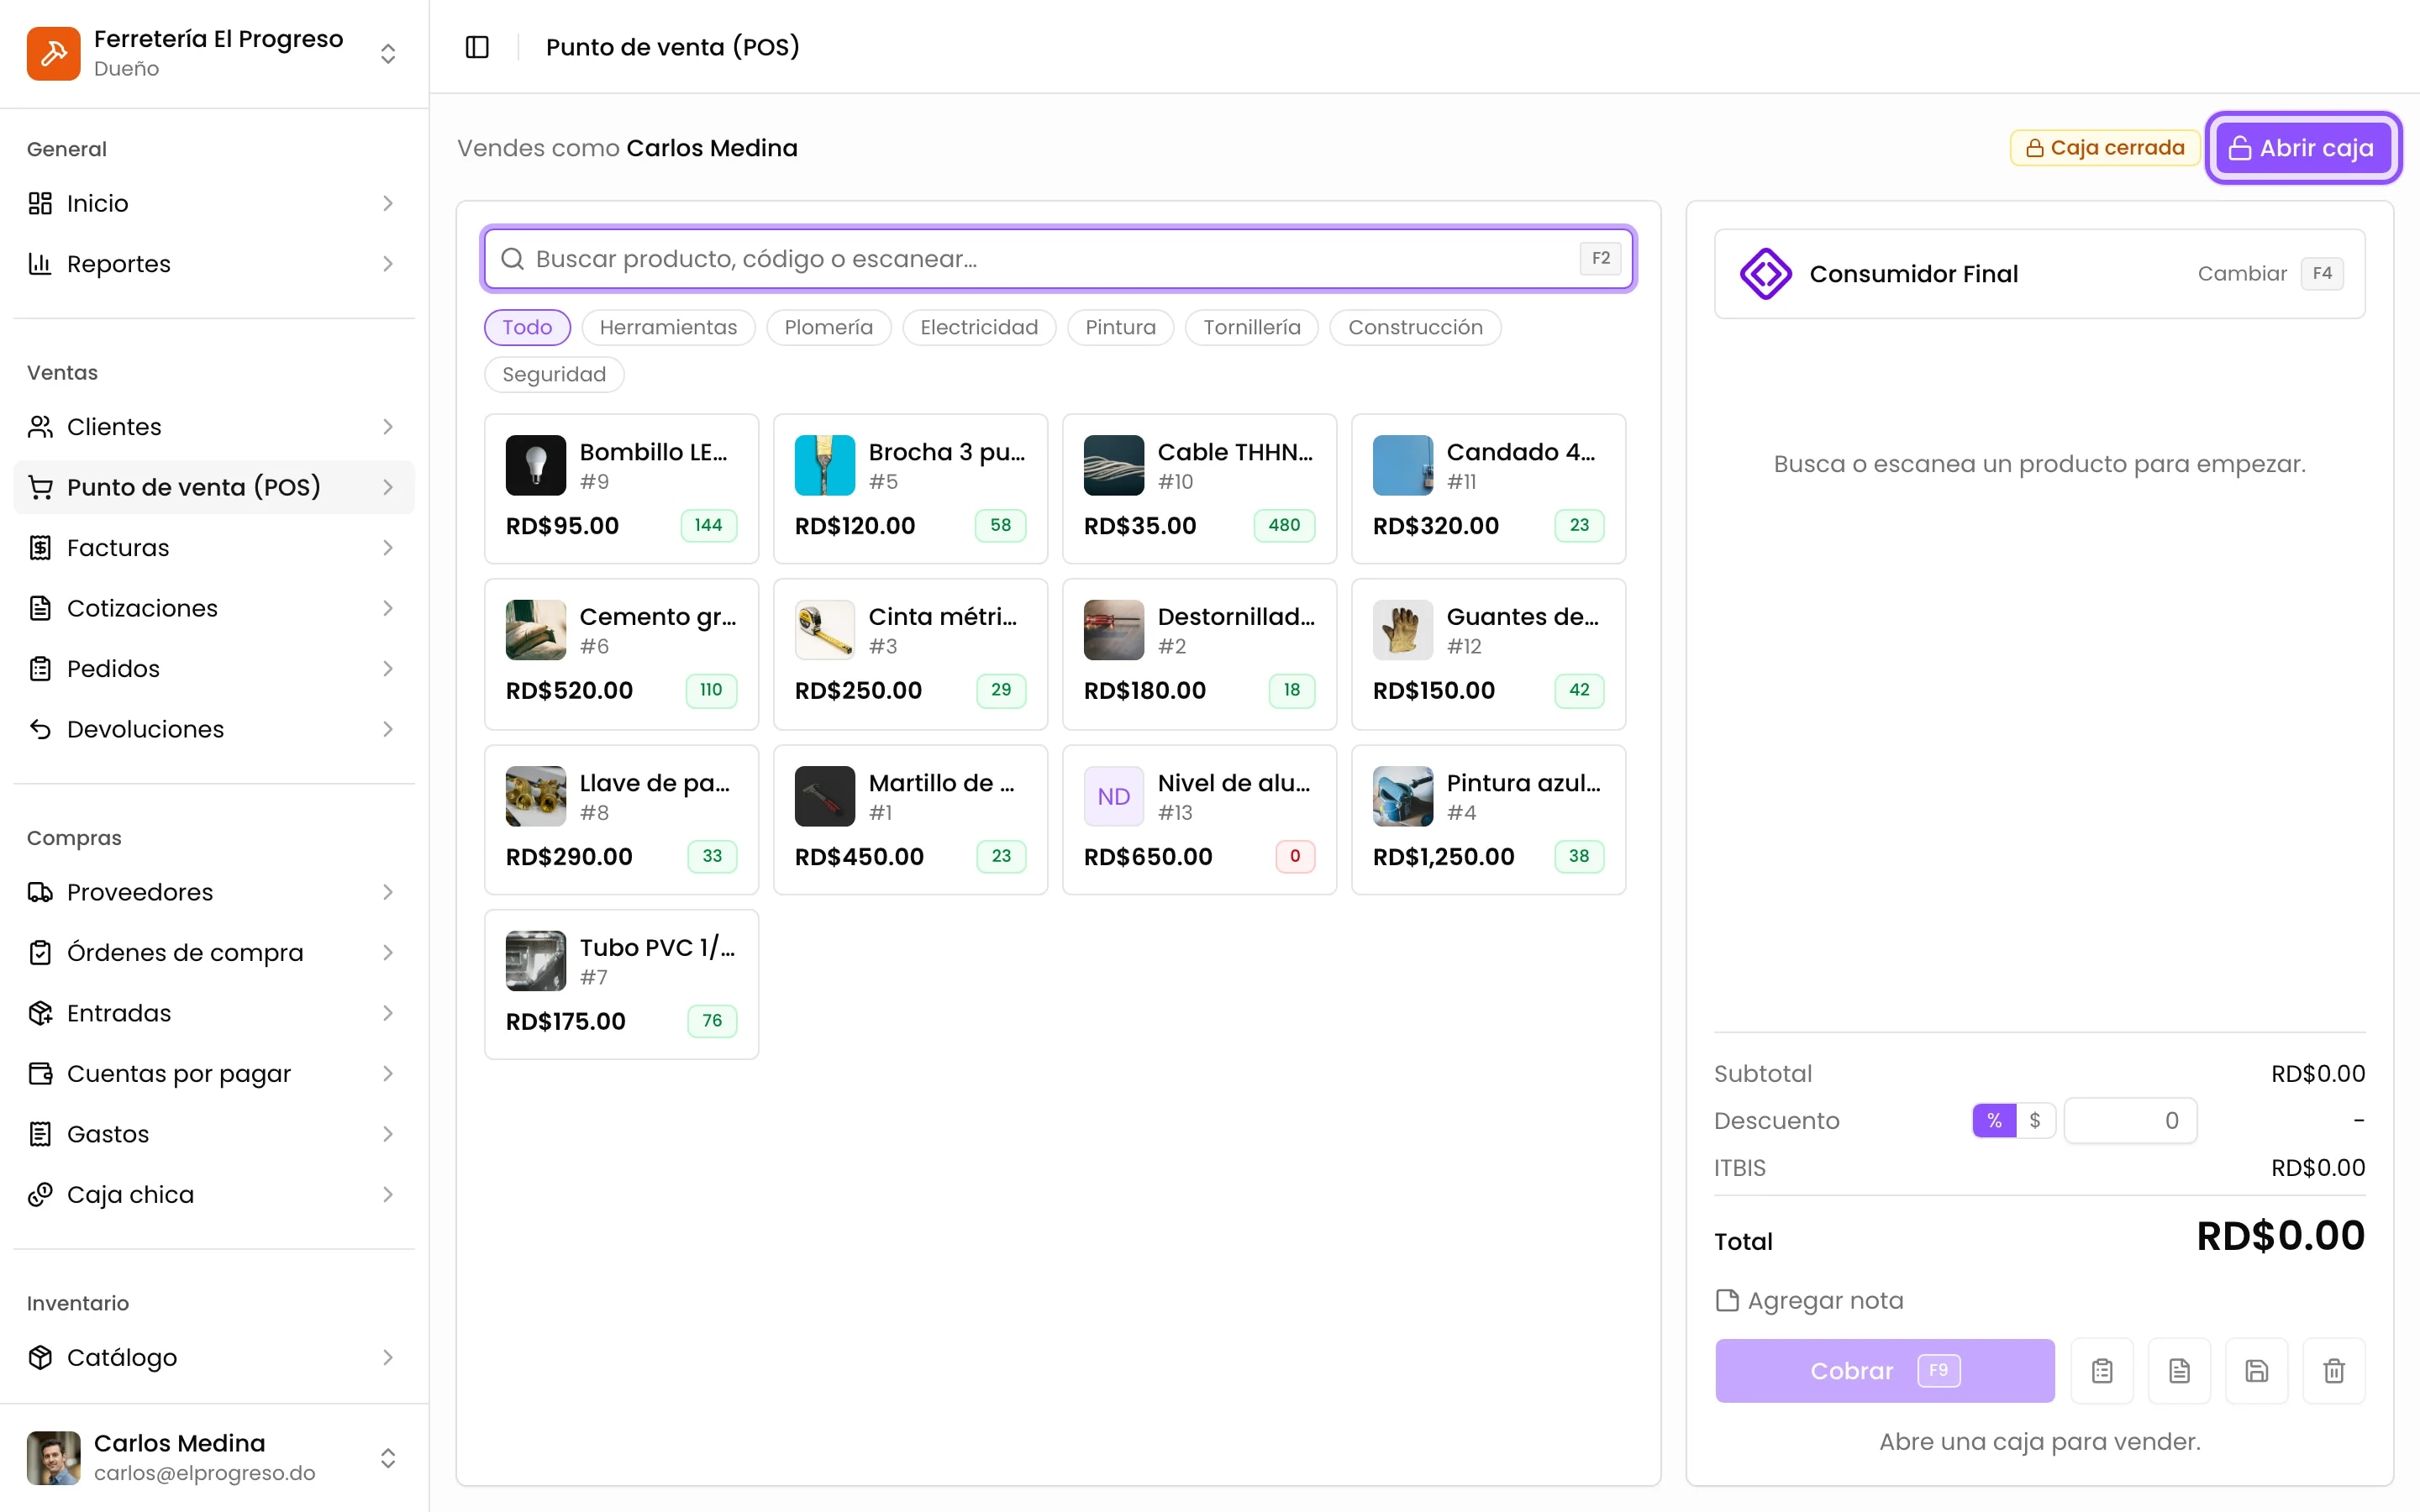Filter products by Plomería
Screen dimensions: 2420x1512
[828, 328]
